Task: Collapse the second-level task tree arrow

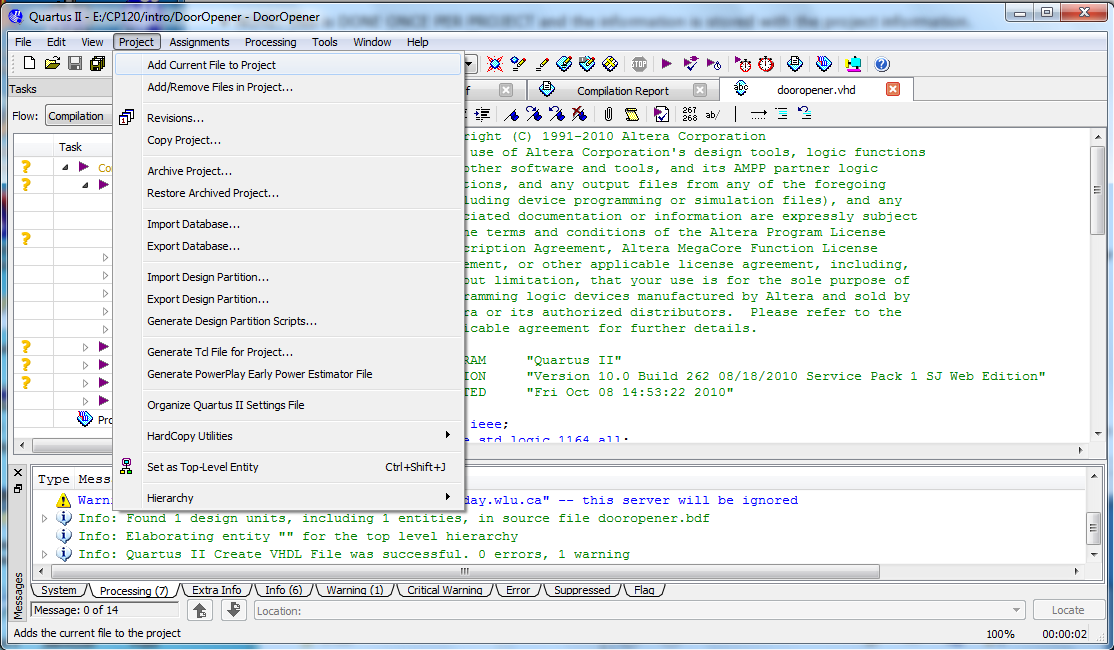Action: tap(85, 185)
